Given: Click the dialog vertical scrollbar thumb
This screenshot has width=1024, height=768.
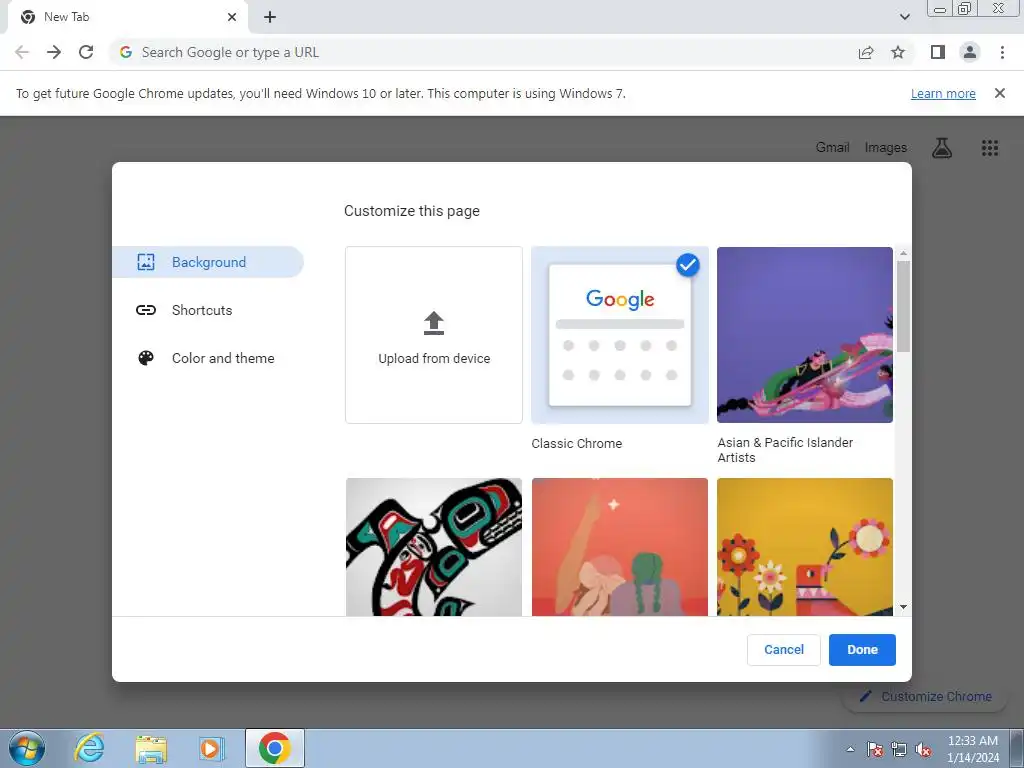Looking at the screenshot, I should 903,306.
